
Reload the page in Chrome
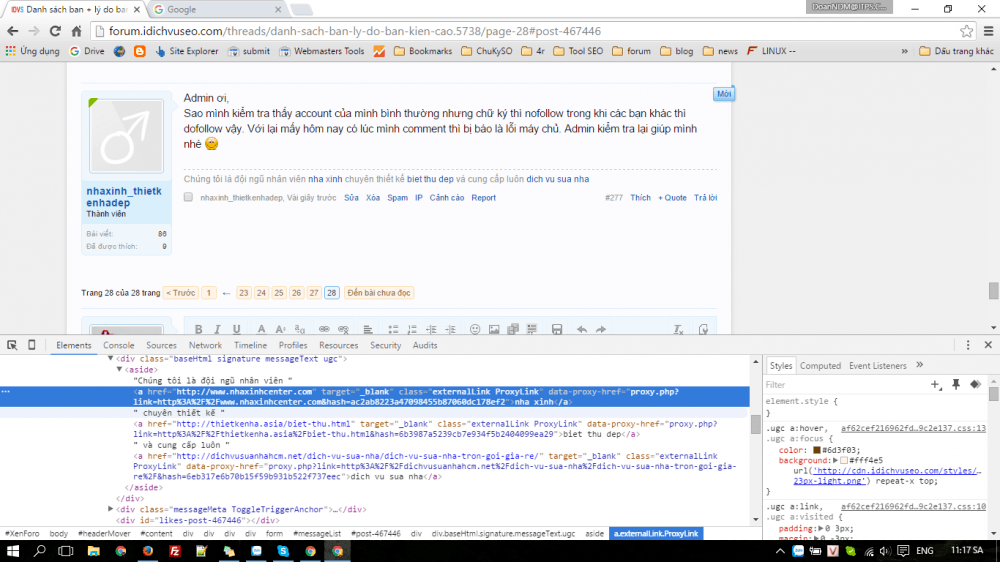pyautogui.click(x=55, y=31)
